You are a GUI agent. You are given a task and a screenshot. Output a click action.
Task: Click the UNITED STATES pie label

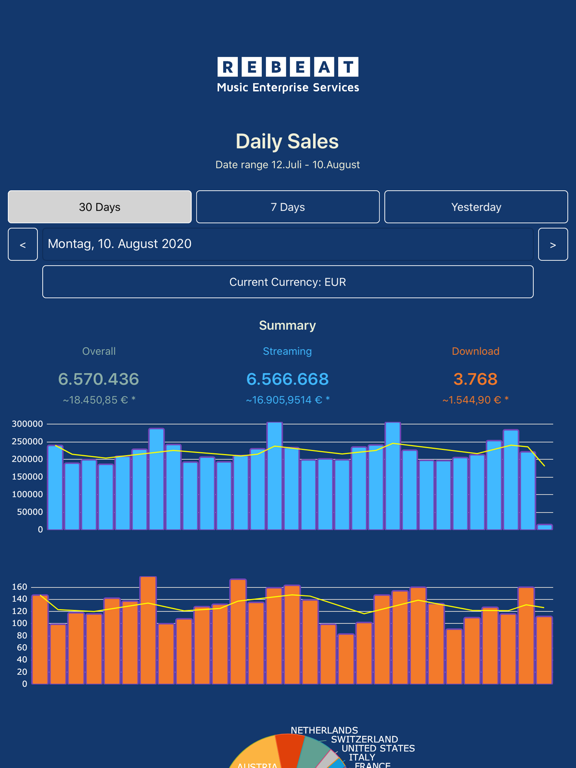coord(378,748)
